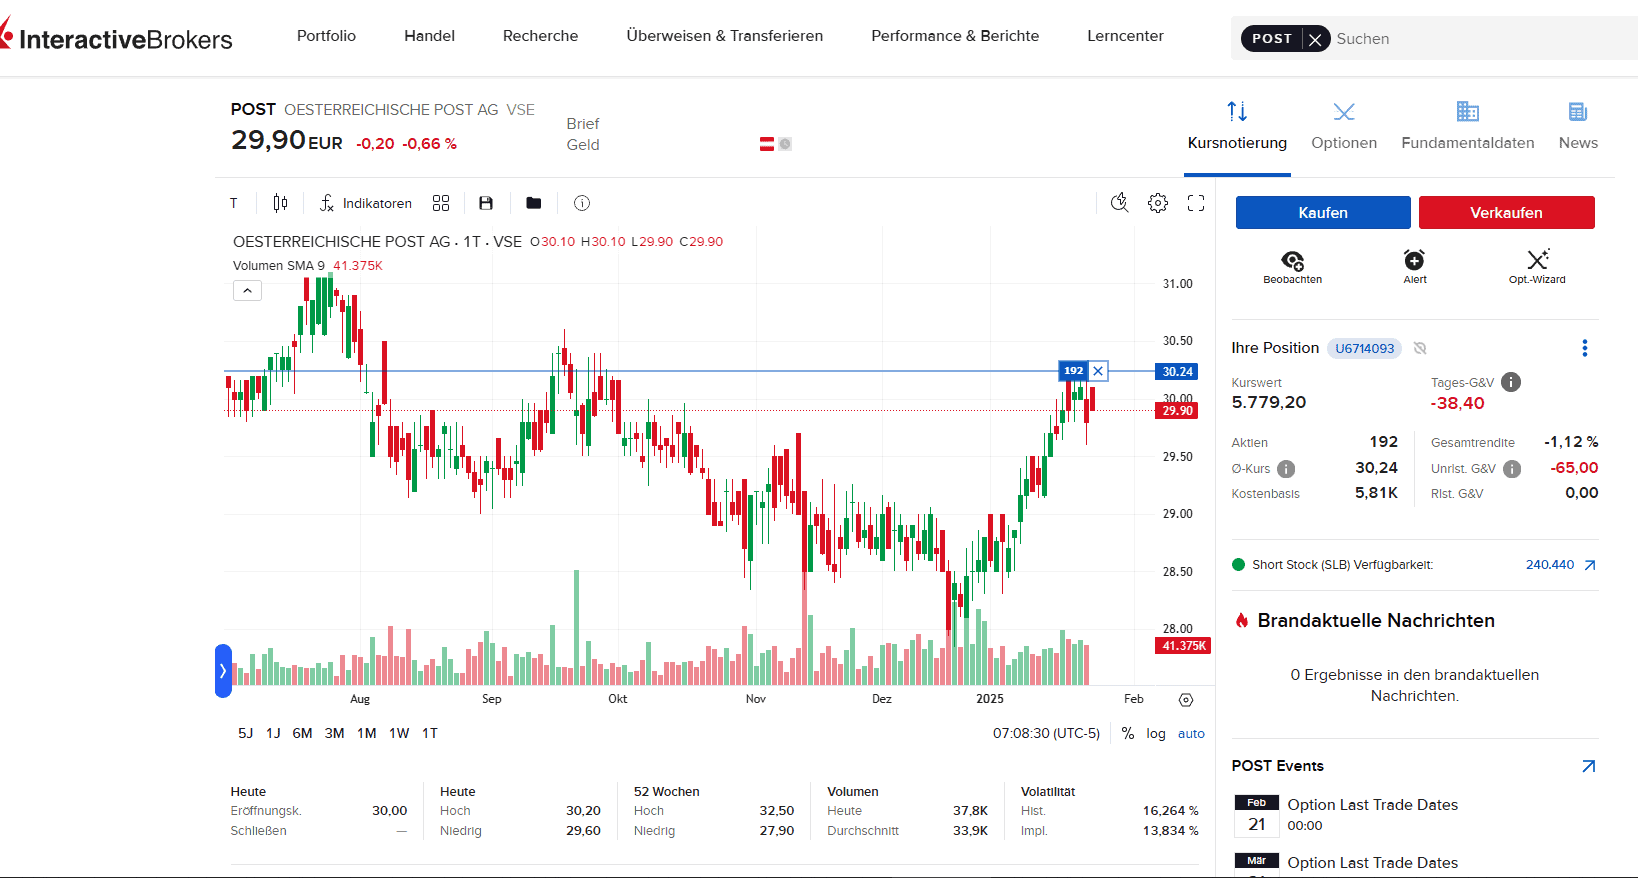Click the Kaufen button
Screen dimensions: 1638x878
click(x=1323, y=213)
